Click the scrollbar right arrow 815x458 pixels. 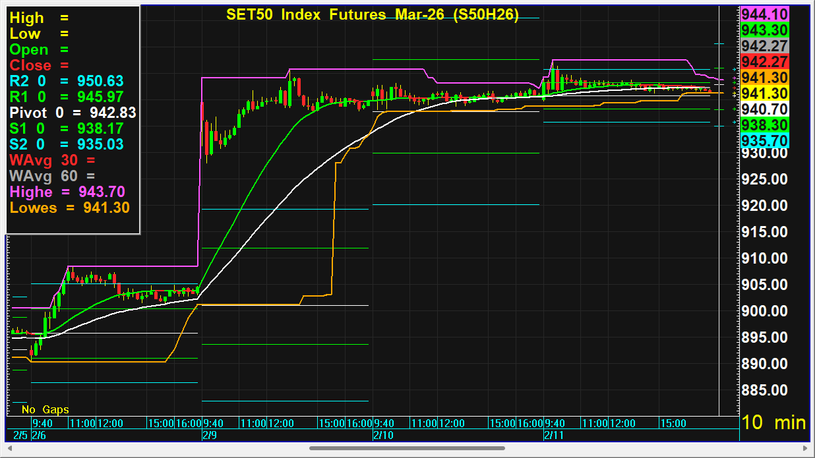click(x=808, y=448)
